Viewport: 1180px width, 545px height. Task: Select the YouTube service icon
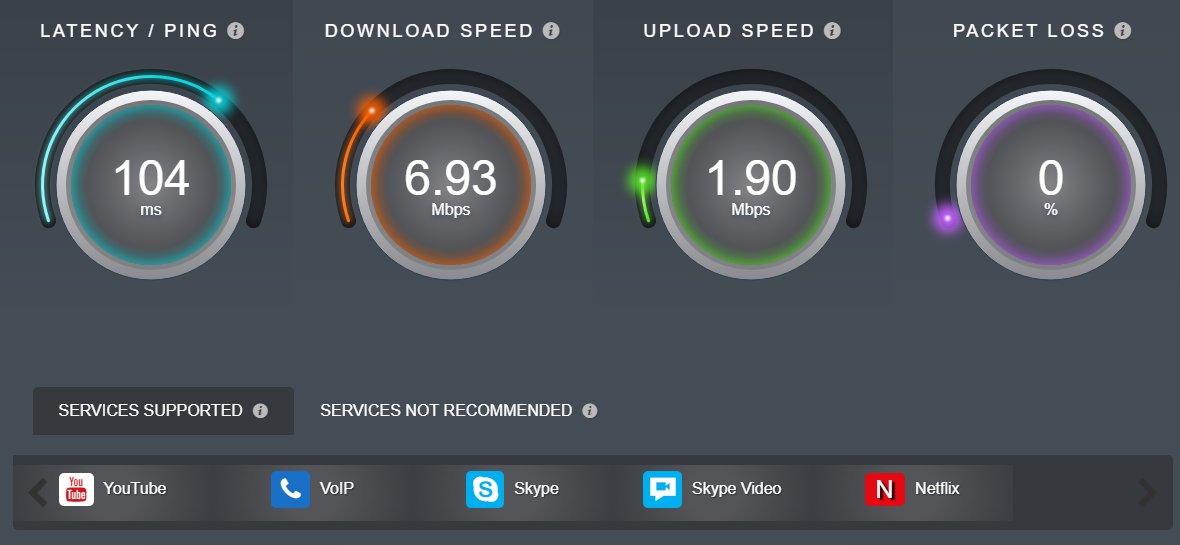pyautogui.click(x=77, y=489)
